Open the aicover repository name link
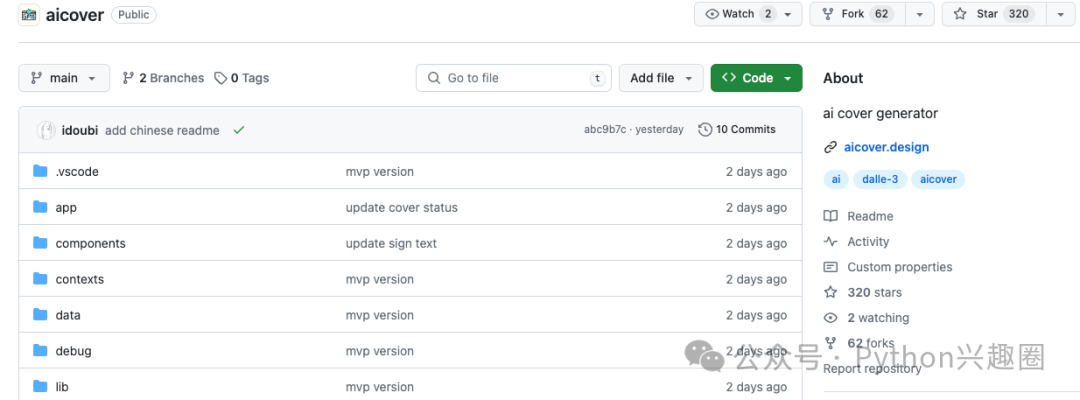The image size is (1080, 400). [74, 14]
